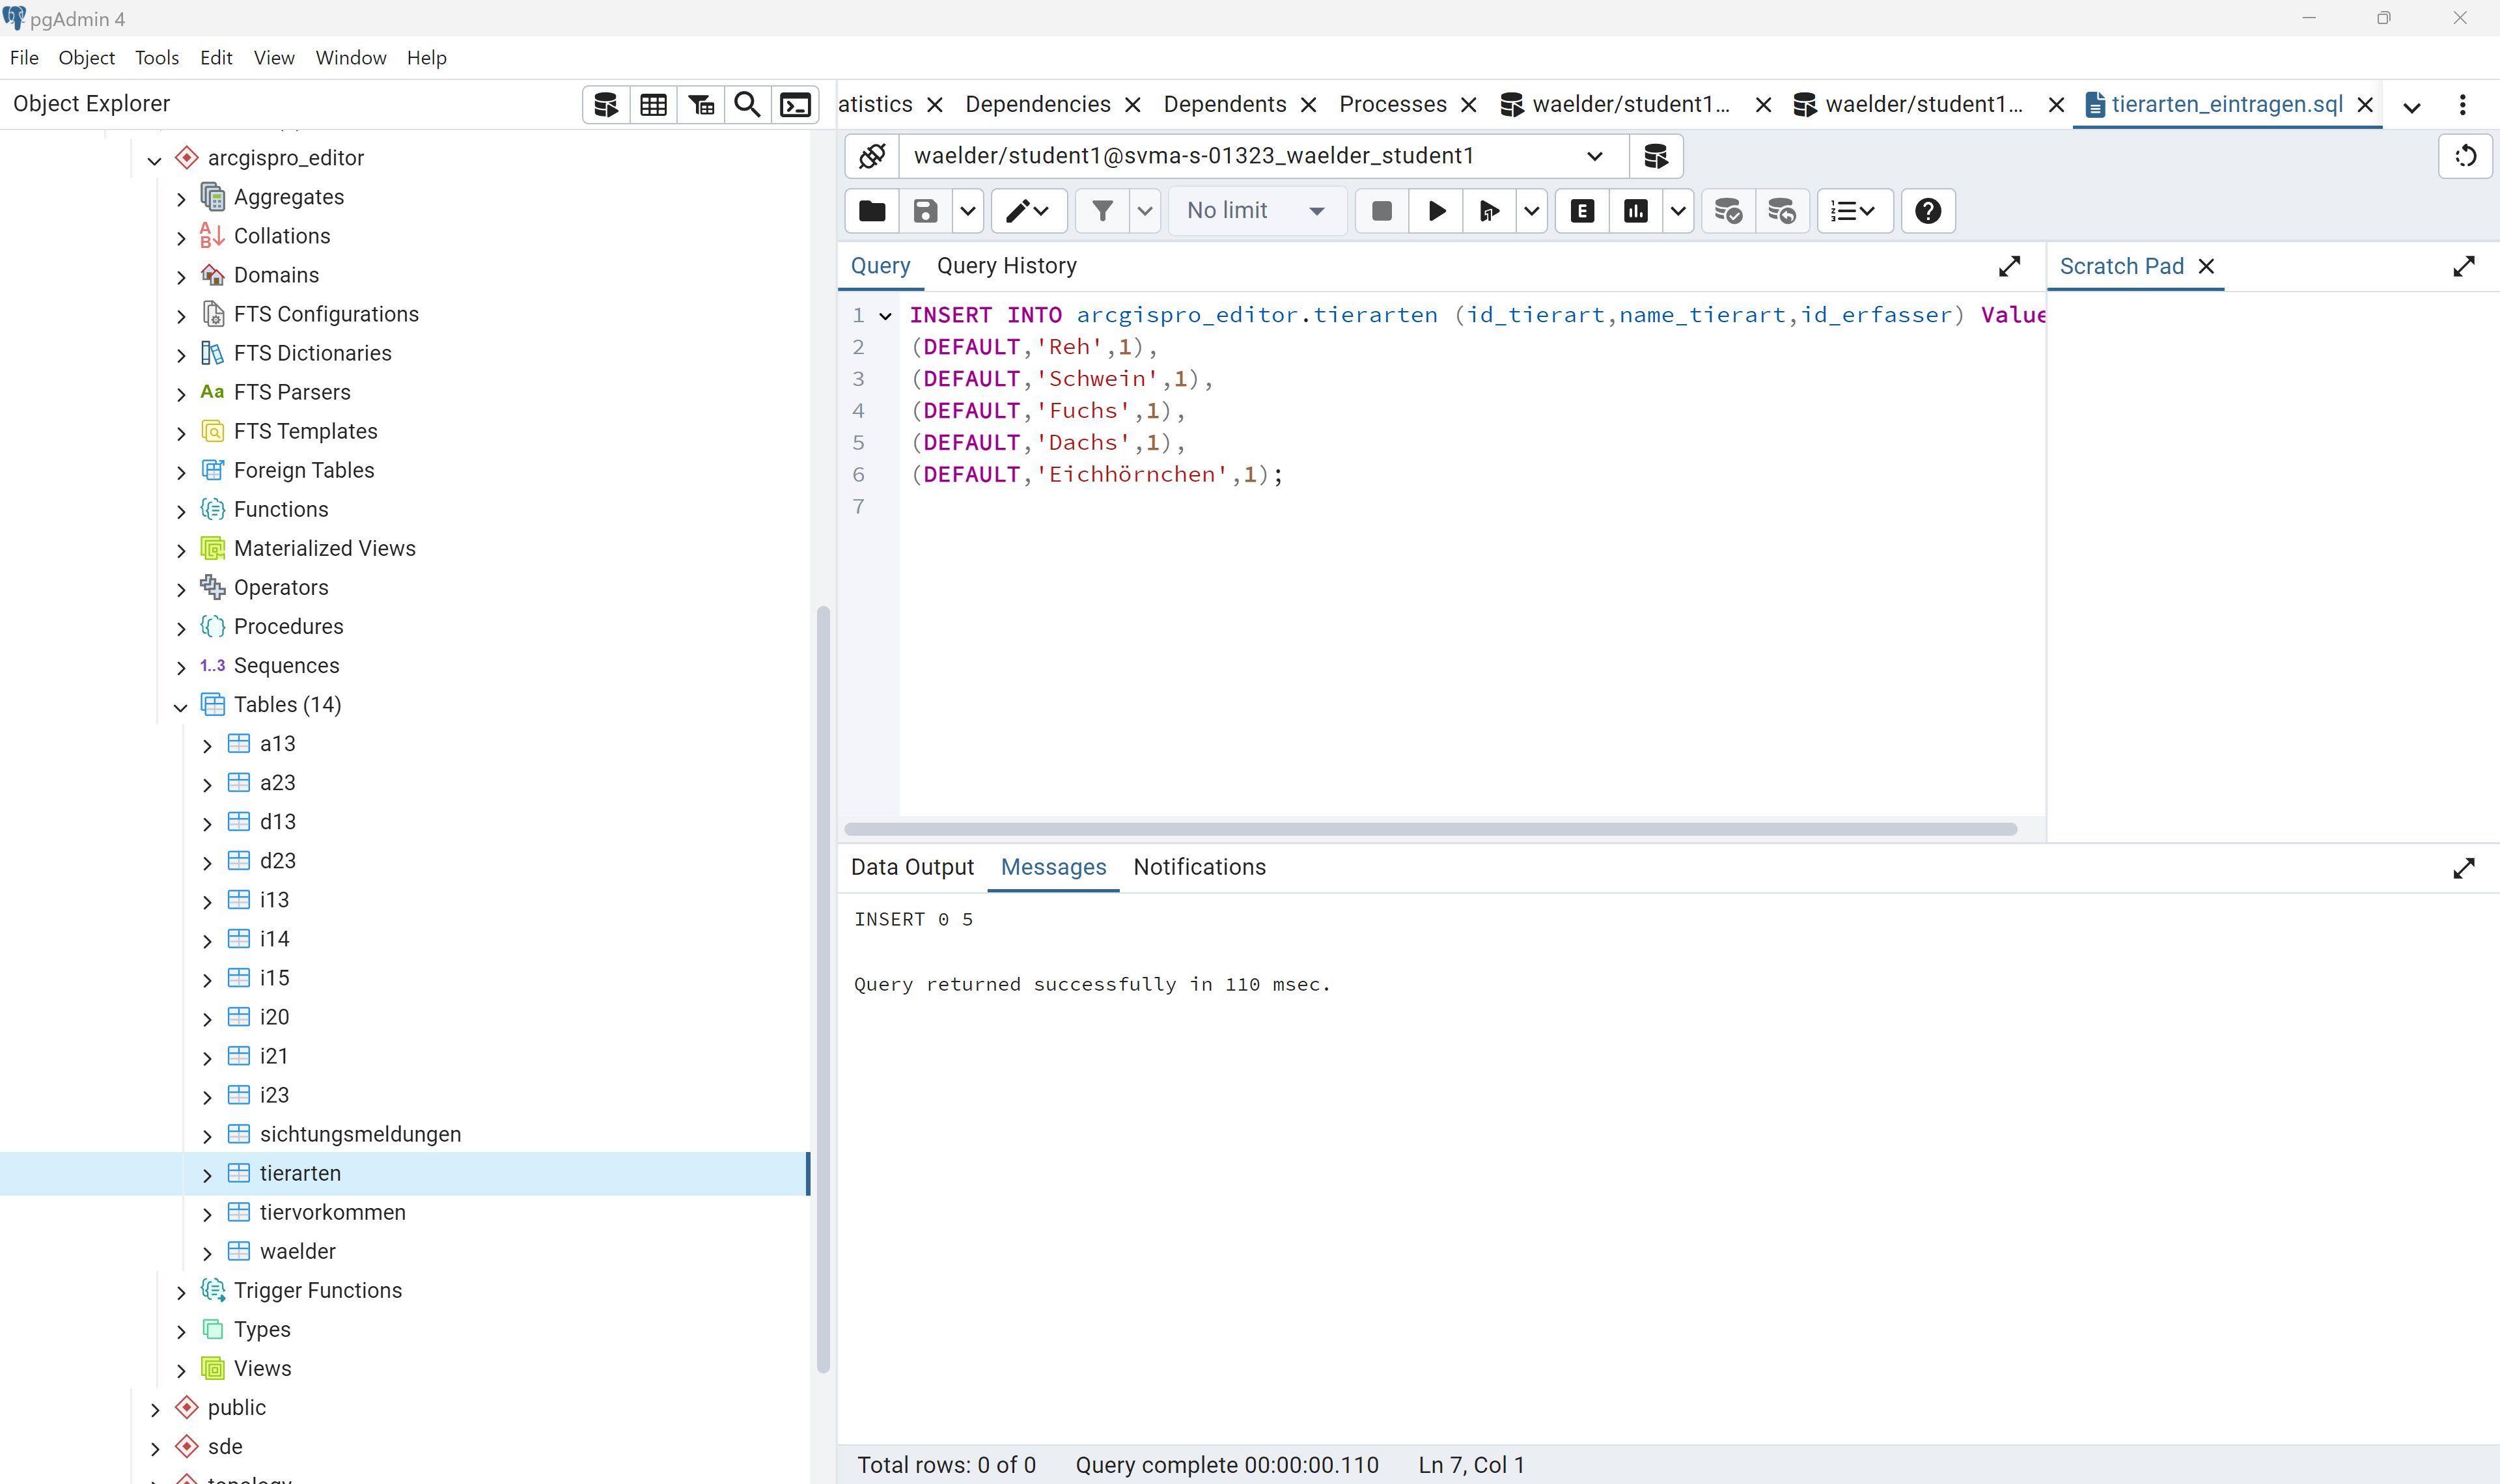Open the Tools menu

[x=157, y=58]
